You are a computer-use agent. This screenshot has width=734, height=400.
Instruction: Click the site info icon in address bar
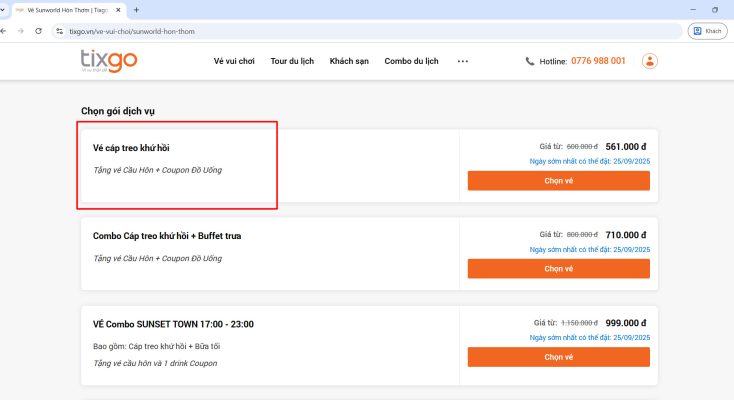pyautogui.click(x=60, y=31)
